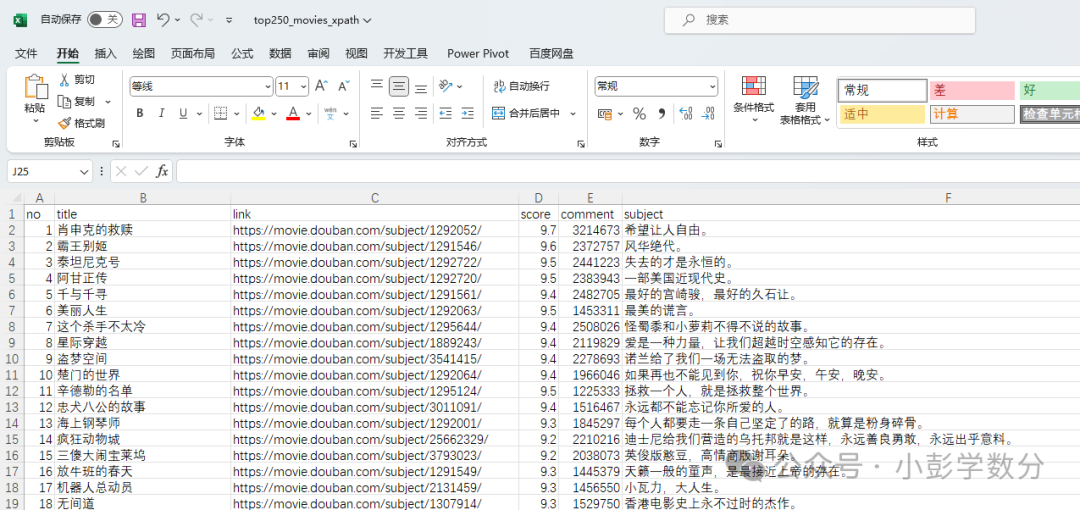
Task: Switch to the 公式 tab
Action: (x=242, y=53)
